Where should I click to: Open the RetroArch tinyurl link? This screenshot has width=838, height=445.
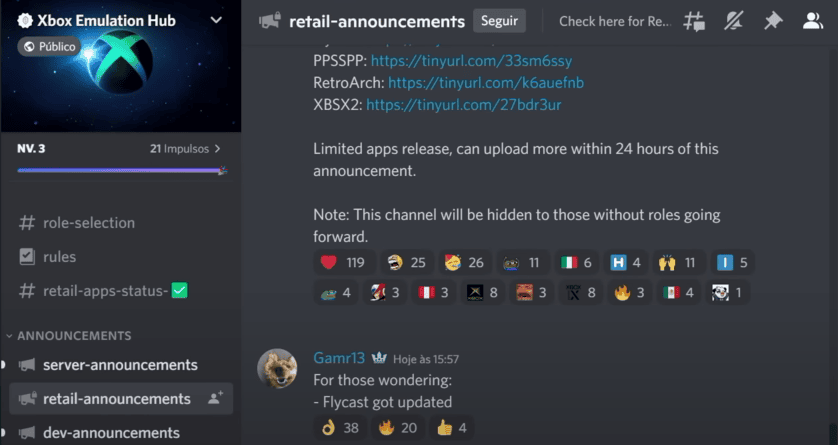pyautogui.click(x=486, y=82)
